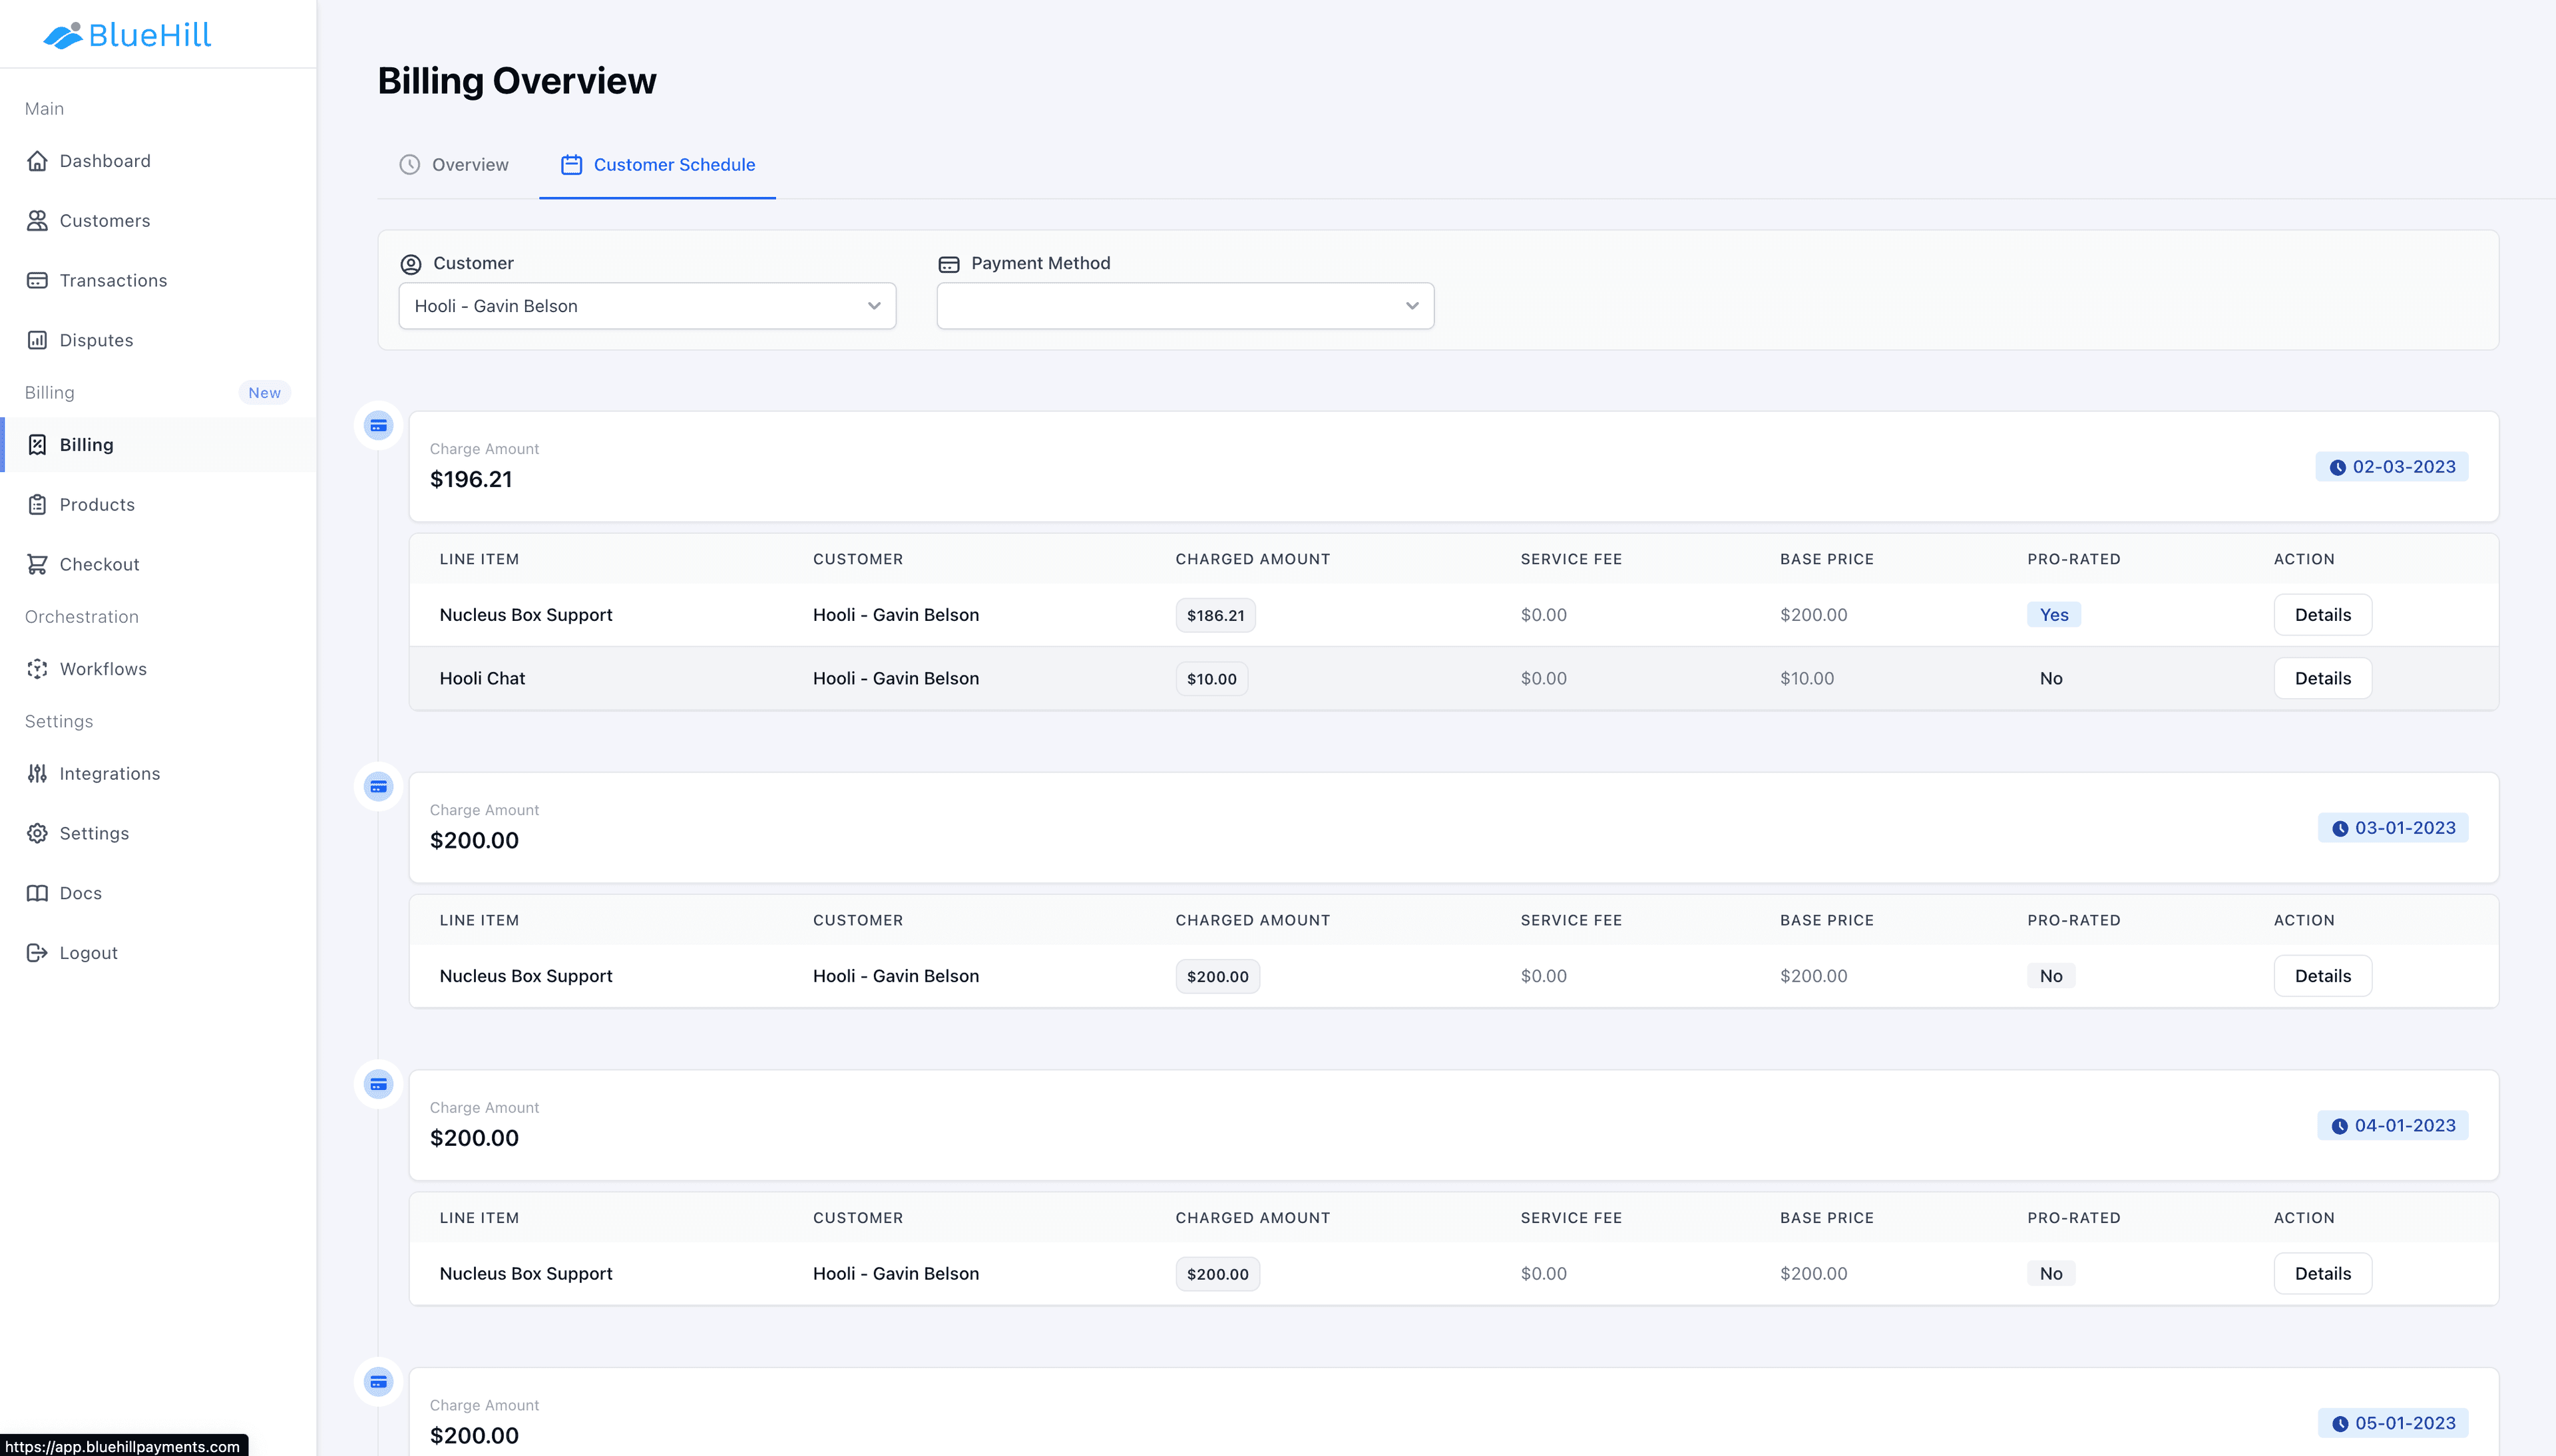Screen dimensions: 2556x1456
Task: Click the Customers people icon
Action: tap(37, 221)
